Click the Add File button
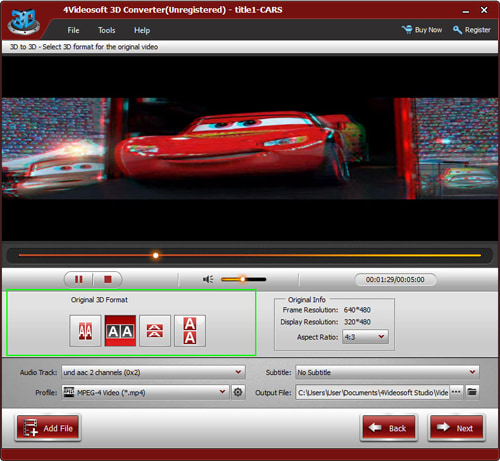Image resolution: width=500 pixels, height=461 pixels. [48, 428]
